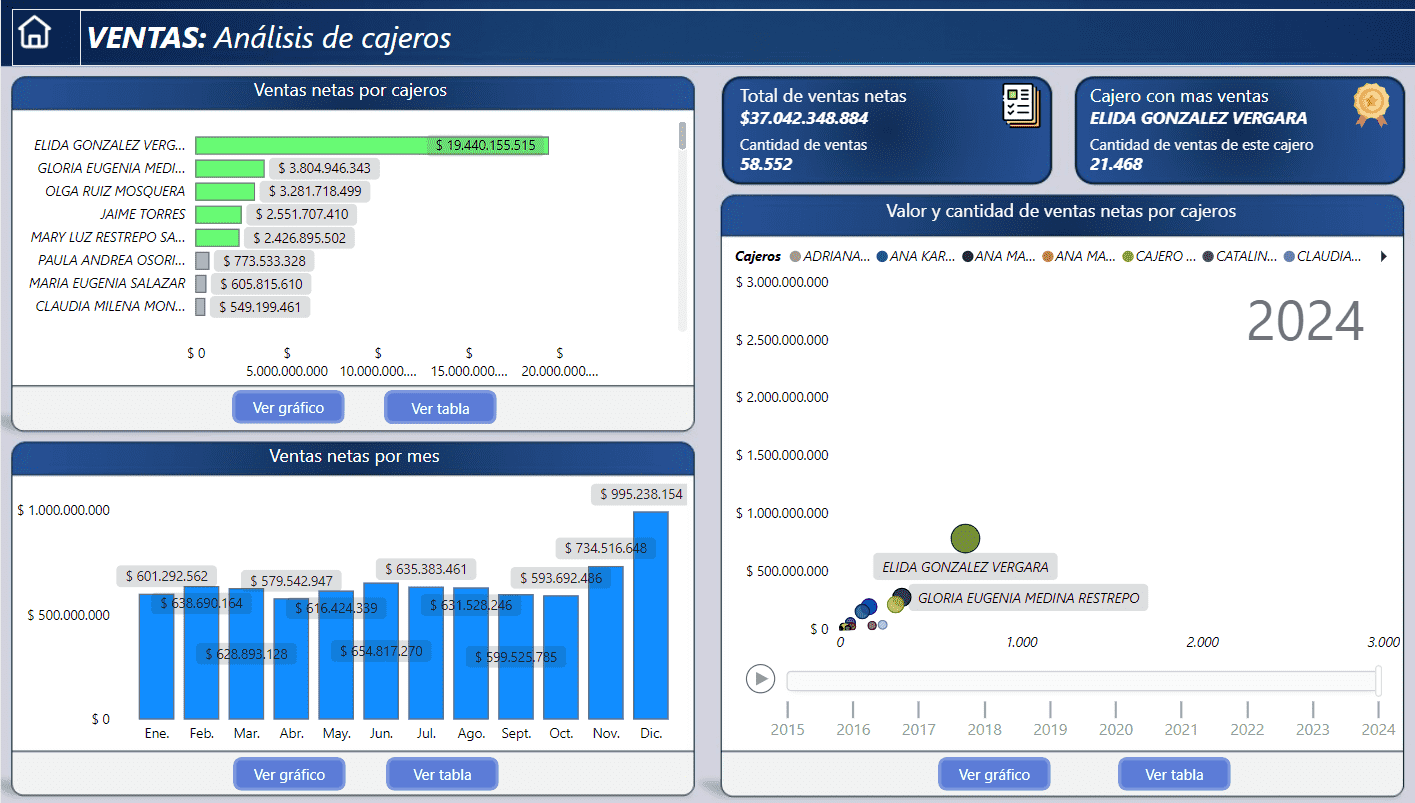Click the $ 19.440.155.515 data label
The height and width of the screenshot is (803, 1415).
[486, 145]
